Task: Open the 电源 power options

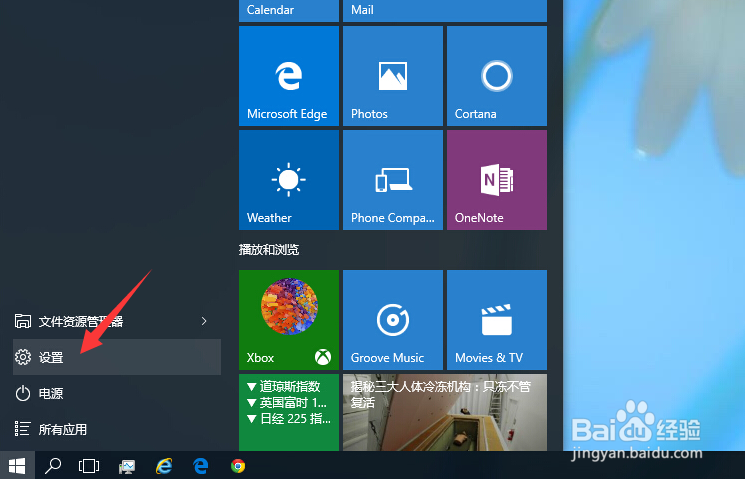Action: pos(117,393)
